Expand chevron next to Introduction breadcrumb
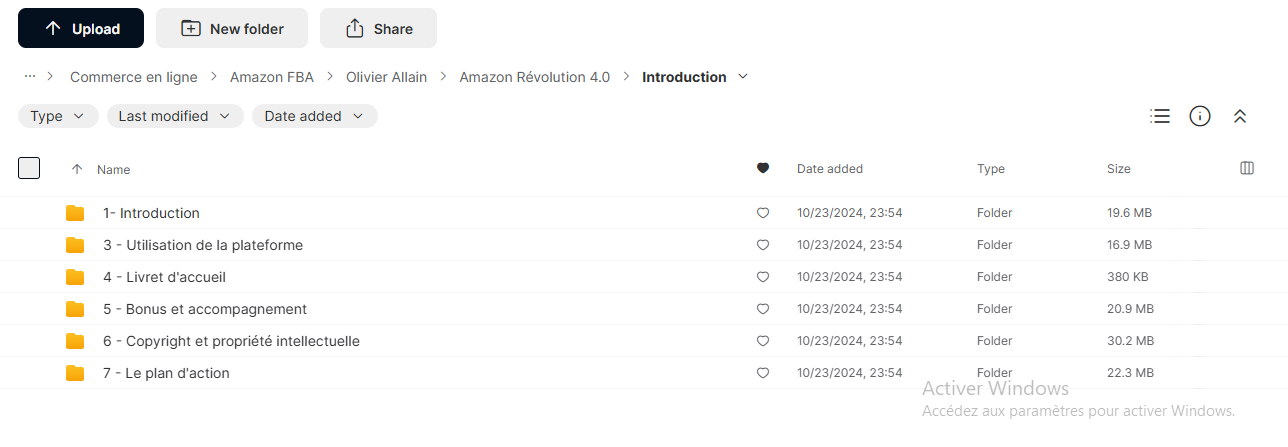Viewport: 1288px width, 447px height. pyautogui.click(x=742, y=77)
